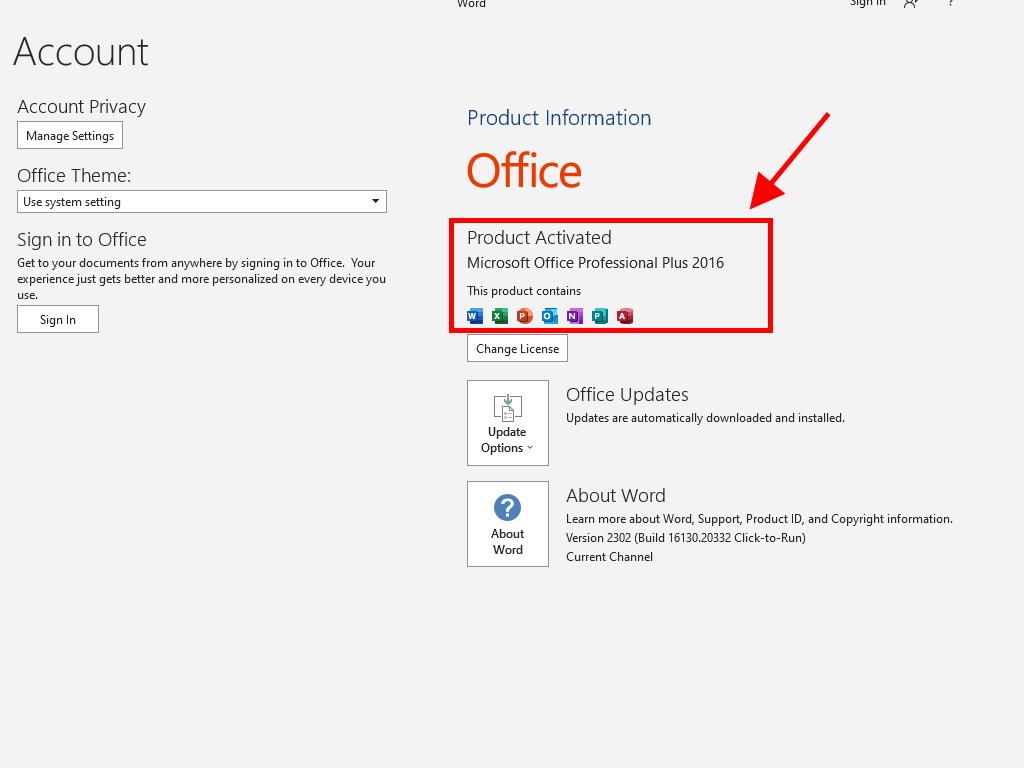Open the Update Options menu

tap(507, 423)
